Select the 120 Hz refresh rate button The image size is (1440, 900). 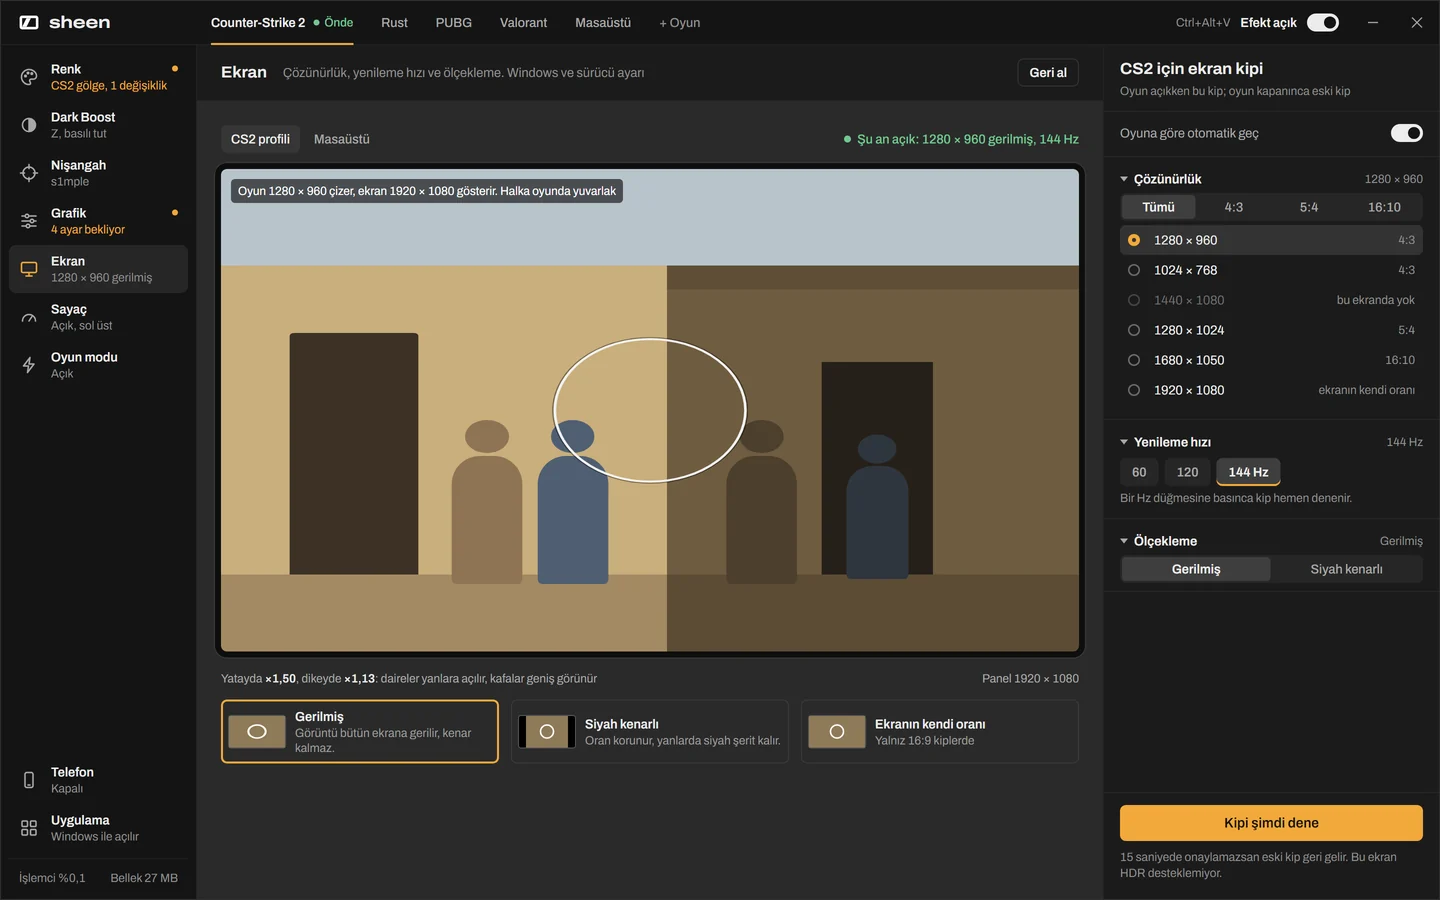[x=1187, y=472]
